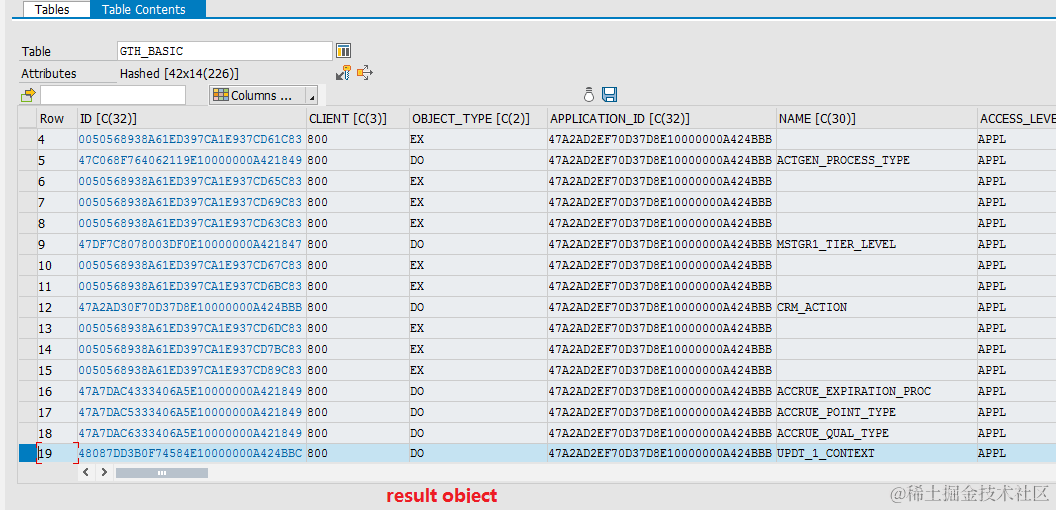
Task: Click the OBJECT_TYPE EX cell in row 15
Action: (477, 370)
